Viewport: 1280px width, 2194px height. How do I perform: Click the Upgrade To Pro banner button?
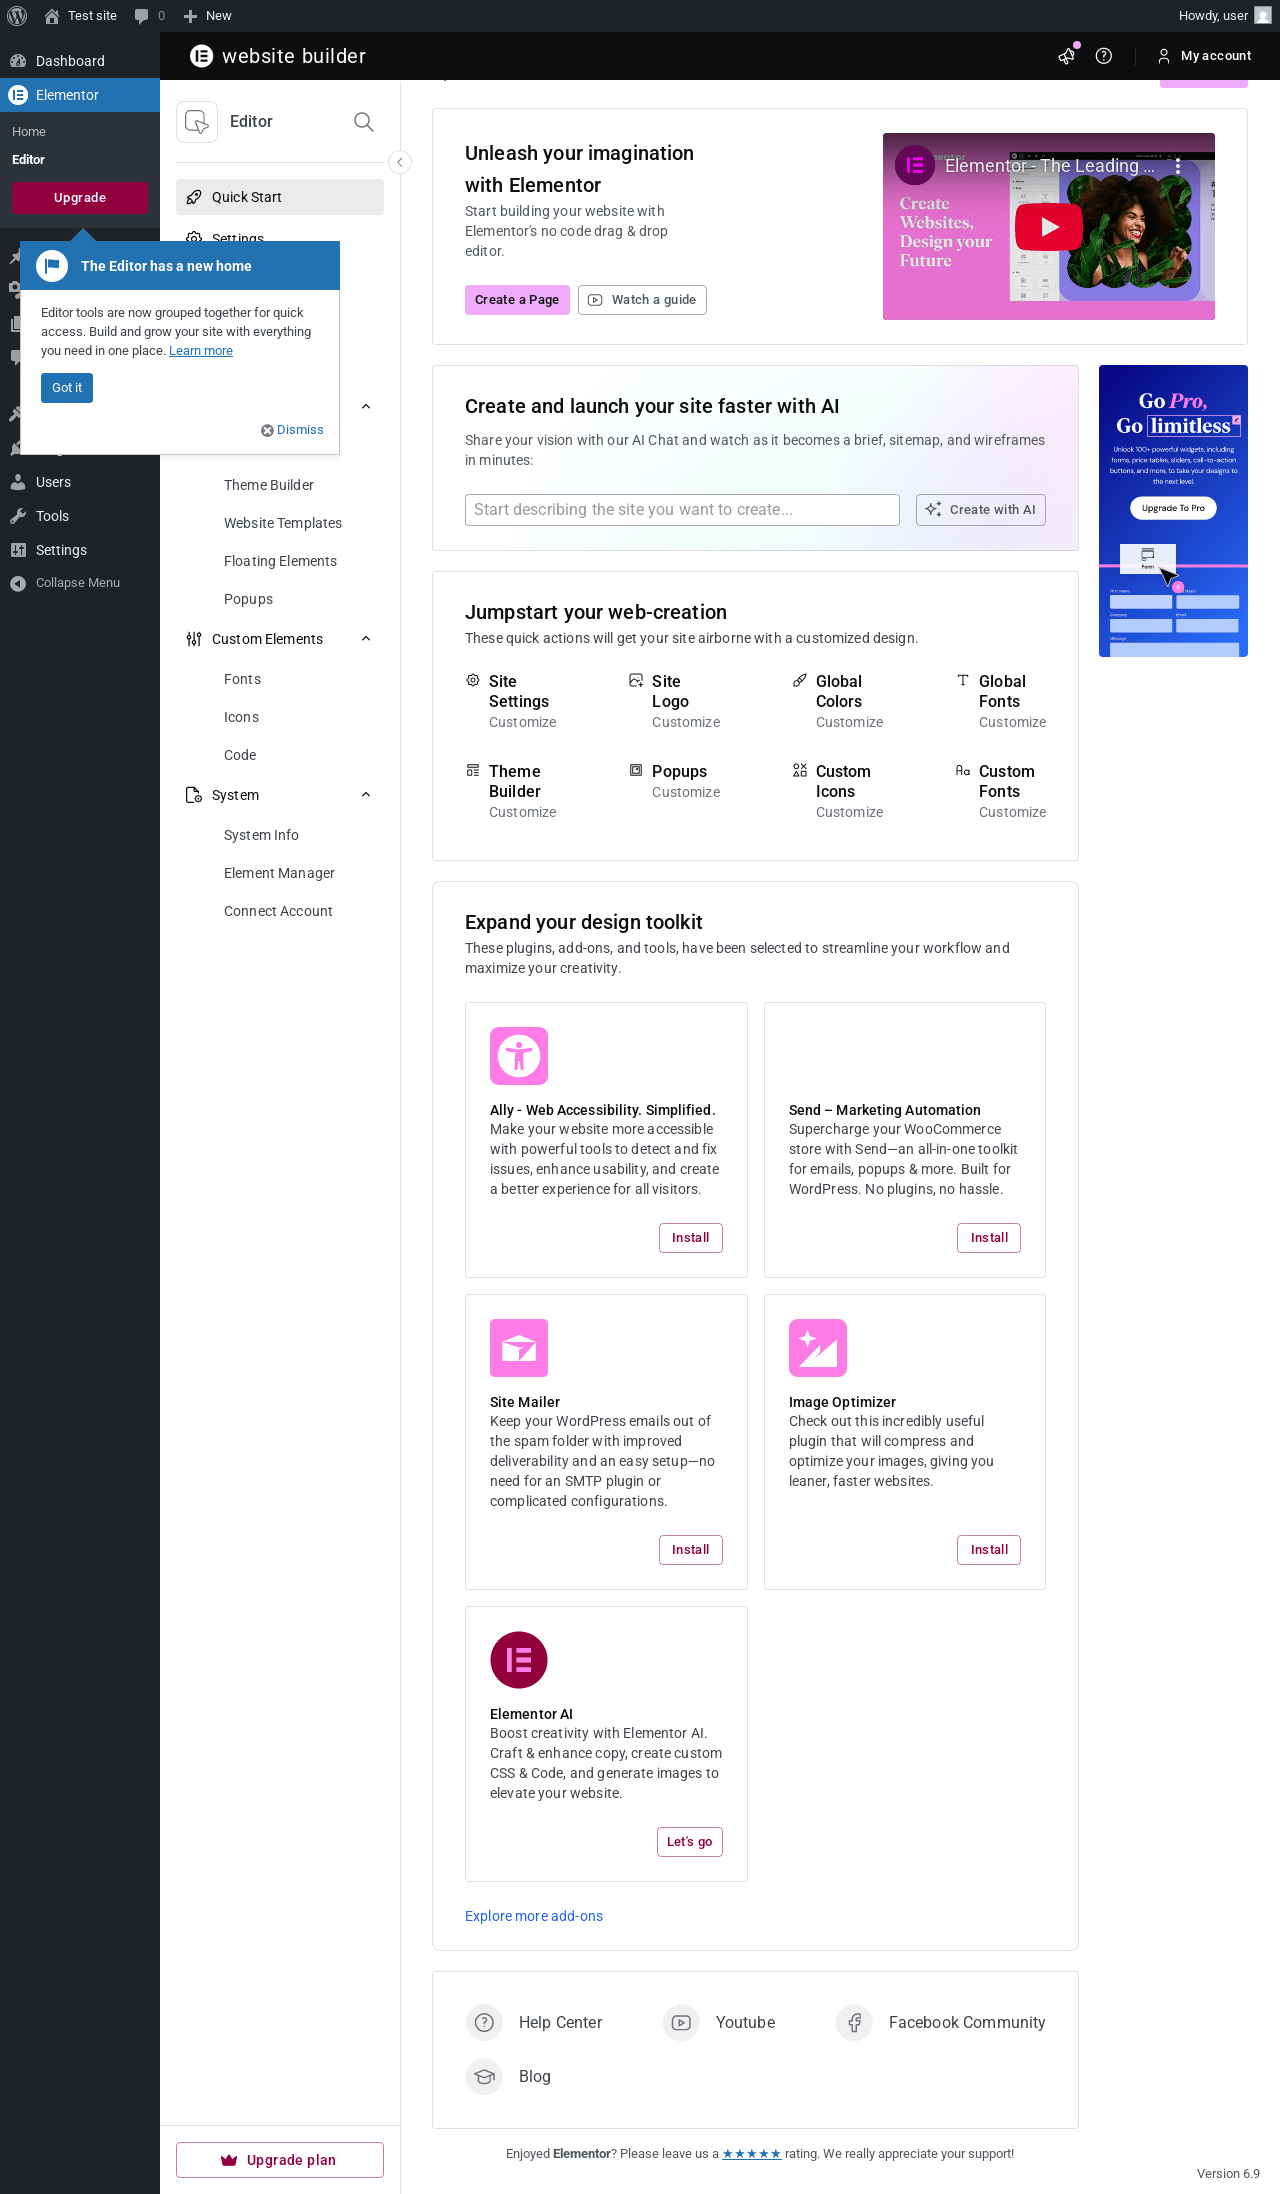click(1174, 508)
